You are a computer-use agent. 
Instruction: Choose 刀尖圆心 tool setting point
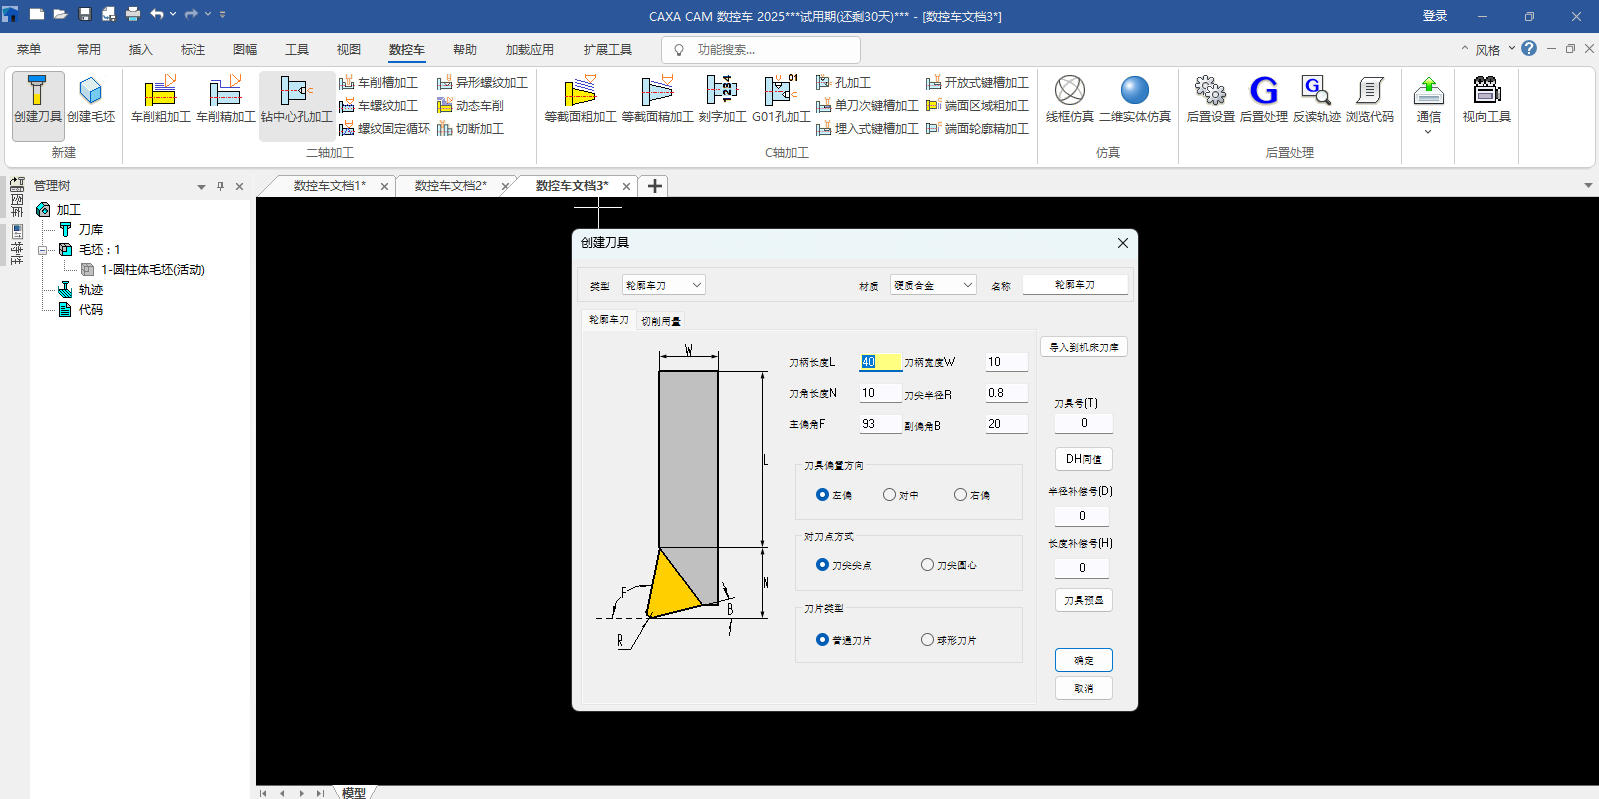click(x=949, y=565)
